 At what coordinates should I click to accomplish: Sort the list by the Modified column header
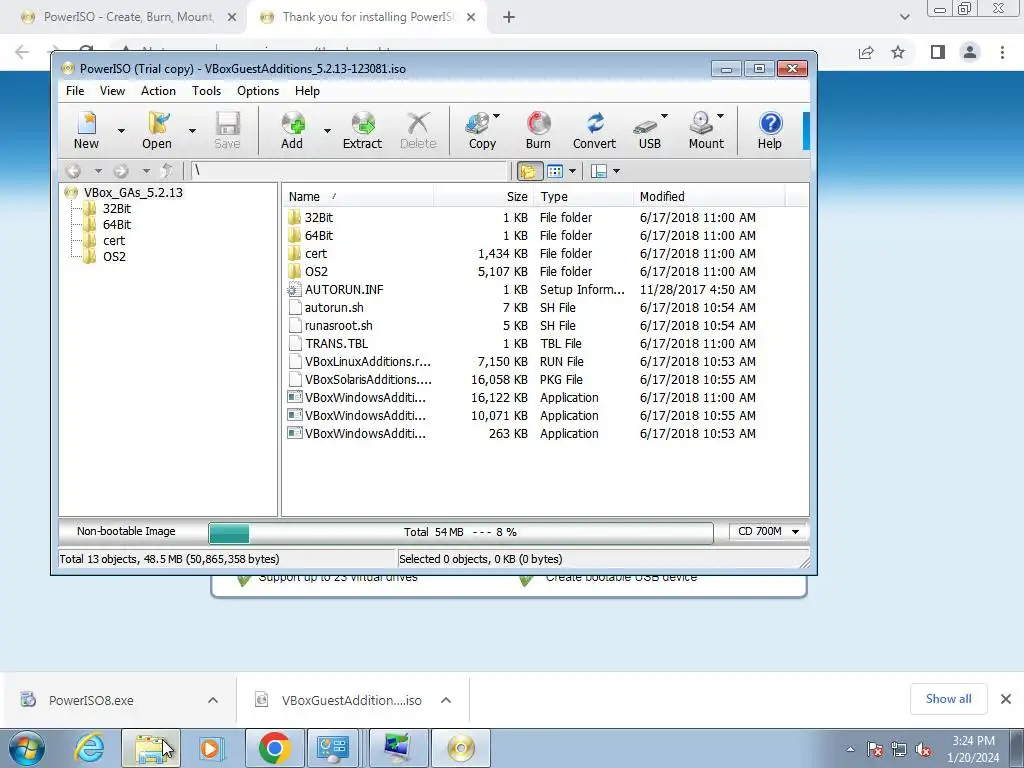pos(709,197)
